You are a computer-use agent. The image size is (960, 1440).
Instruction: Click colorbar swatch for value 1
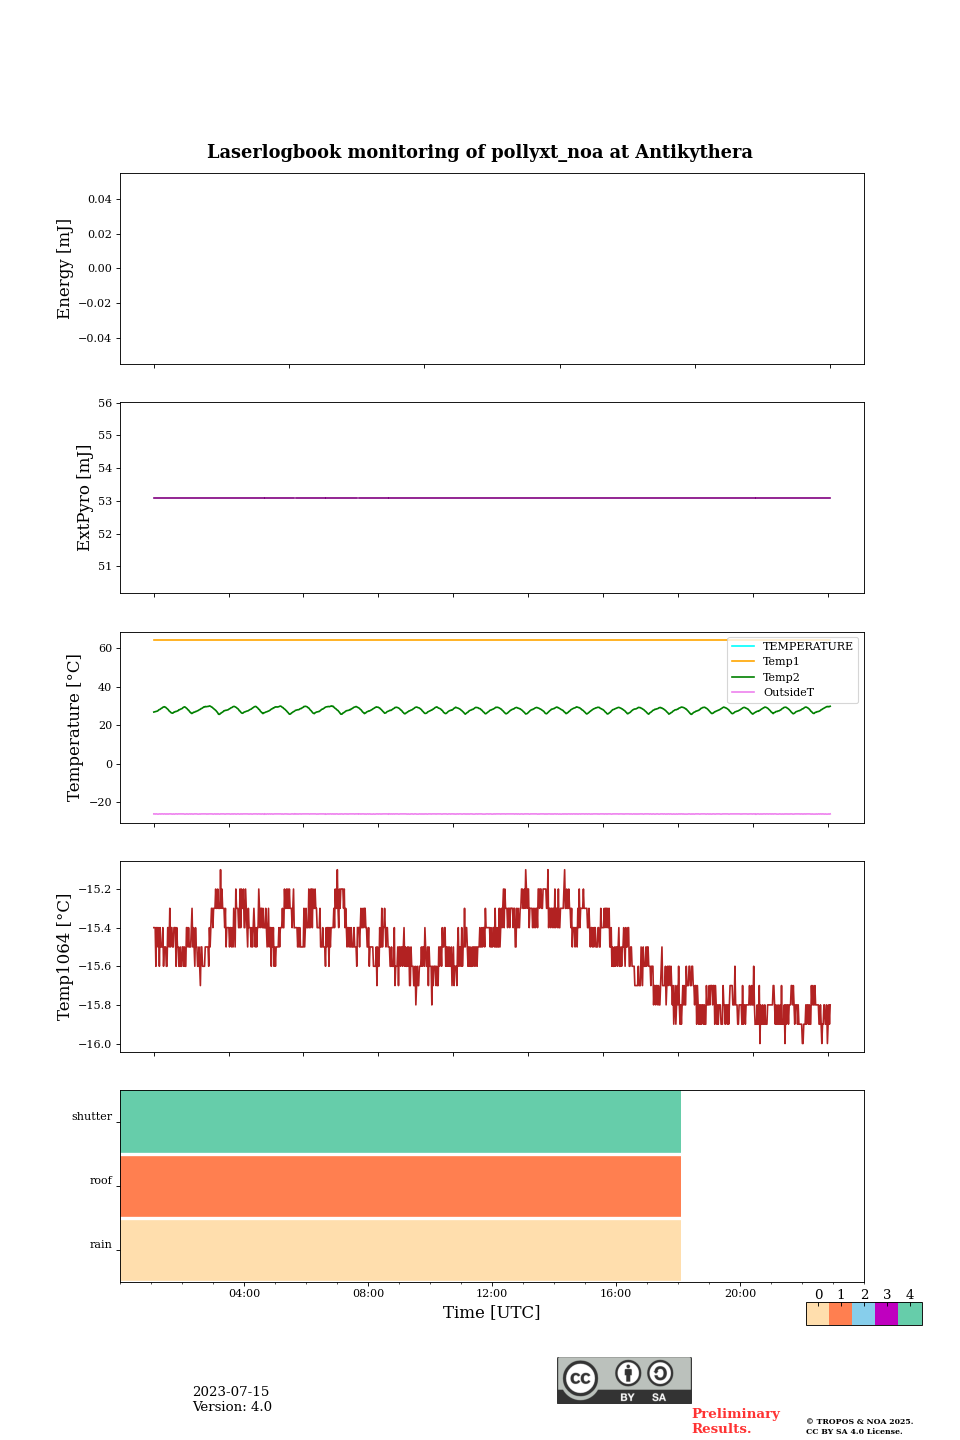tap(841, 1314)
